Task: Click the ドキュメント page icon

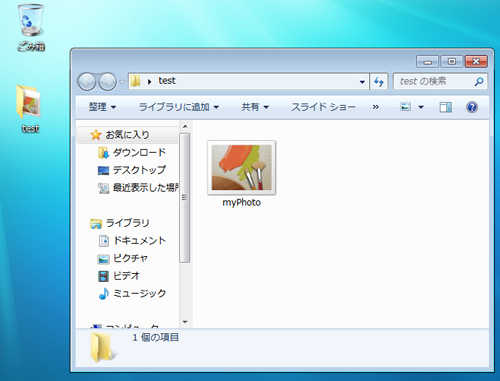Action: point(104,241)
